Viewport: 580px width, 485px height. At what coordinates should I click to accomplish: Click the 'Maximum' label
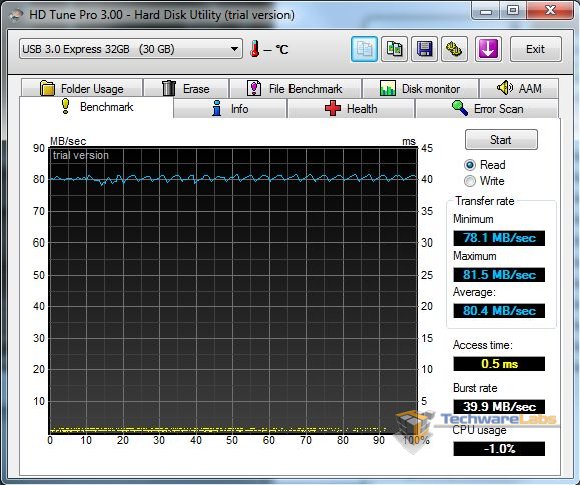click(475, 256)
